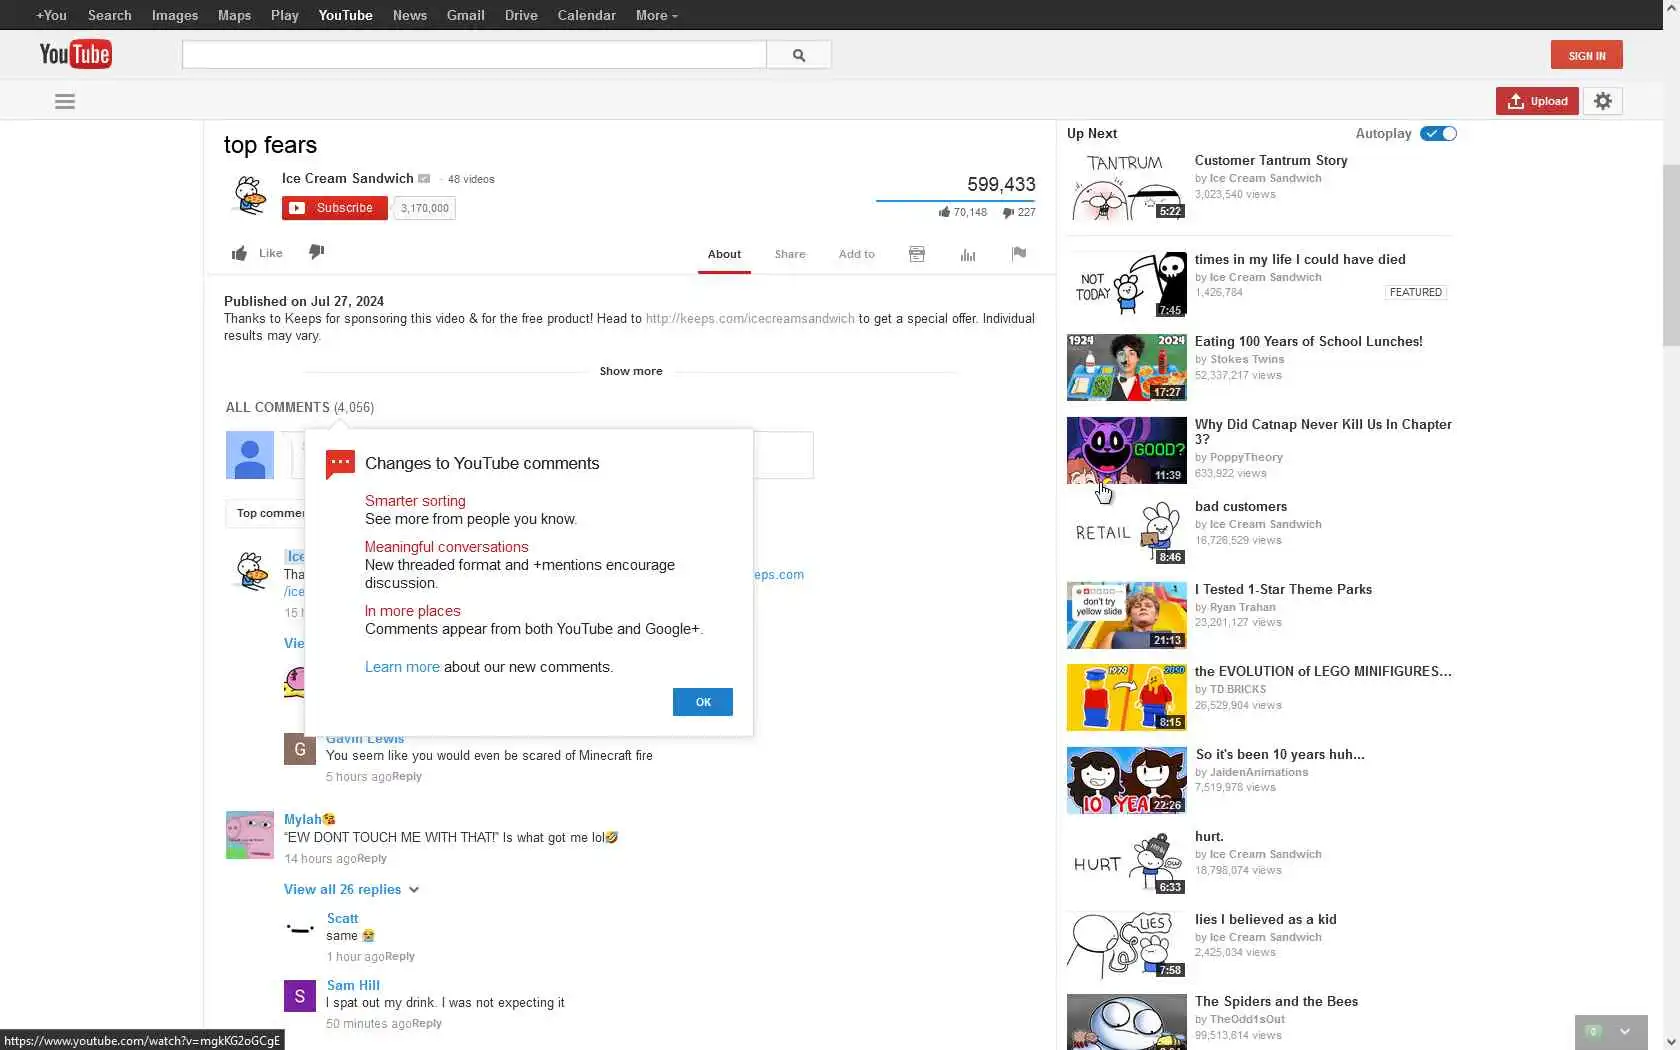Open 'So it's been 10 years huh...' title

(1280, 754)
